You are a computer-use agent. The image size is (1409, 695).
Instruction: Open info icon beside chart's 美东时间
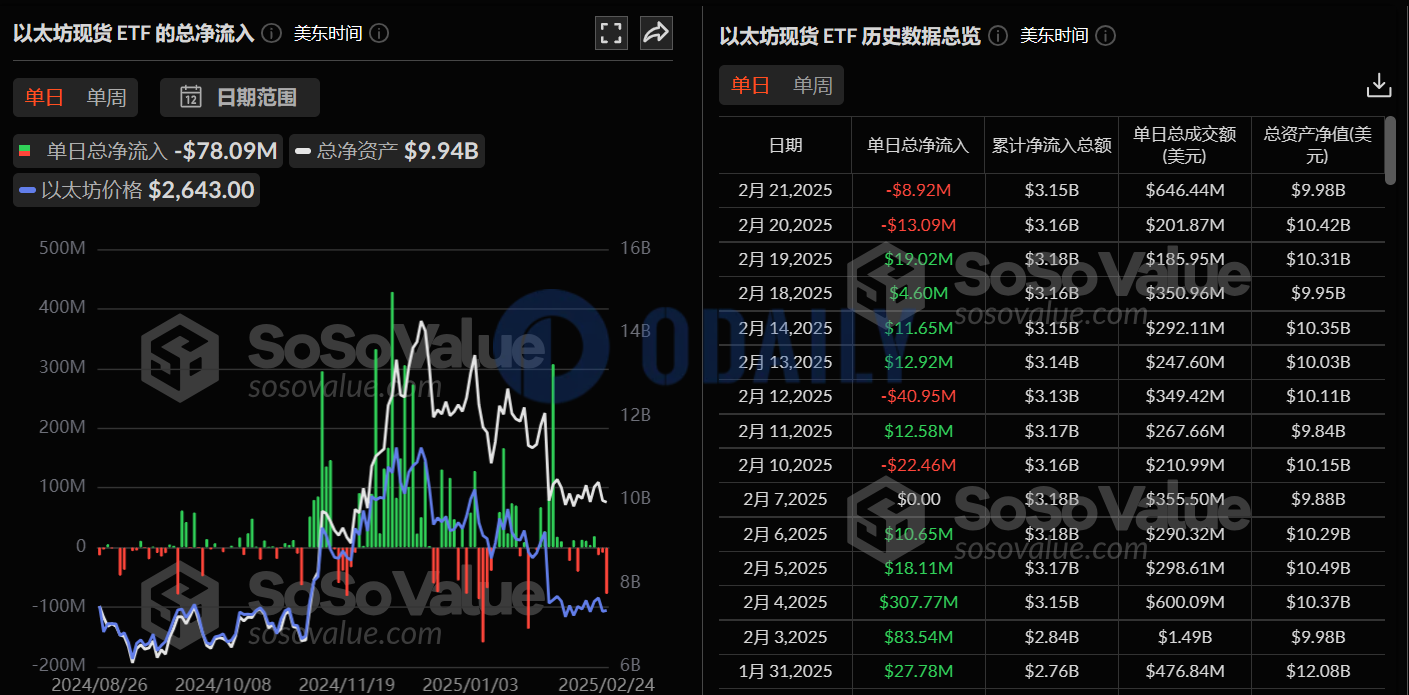pos(379,33)
